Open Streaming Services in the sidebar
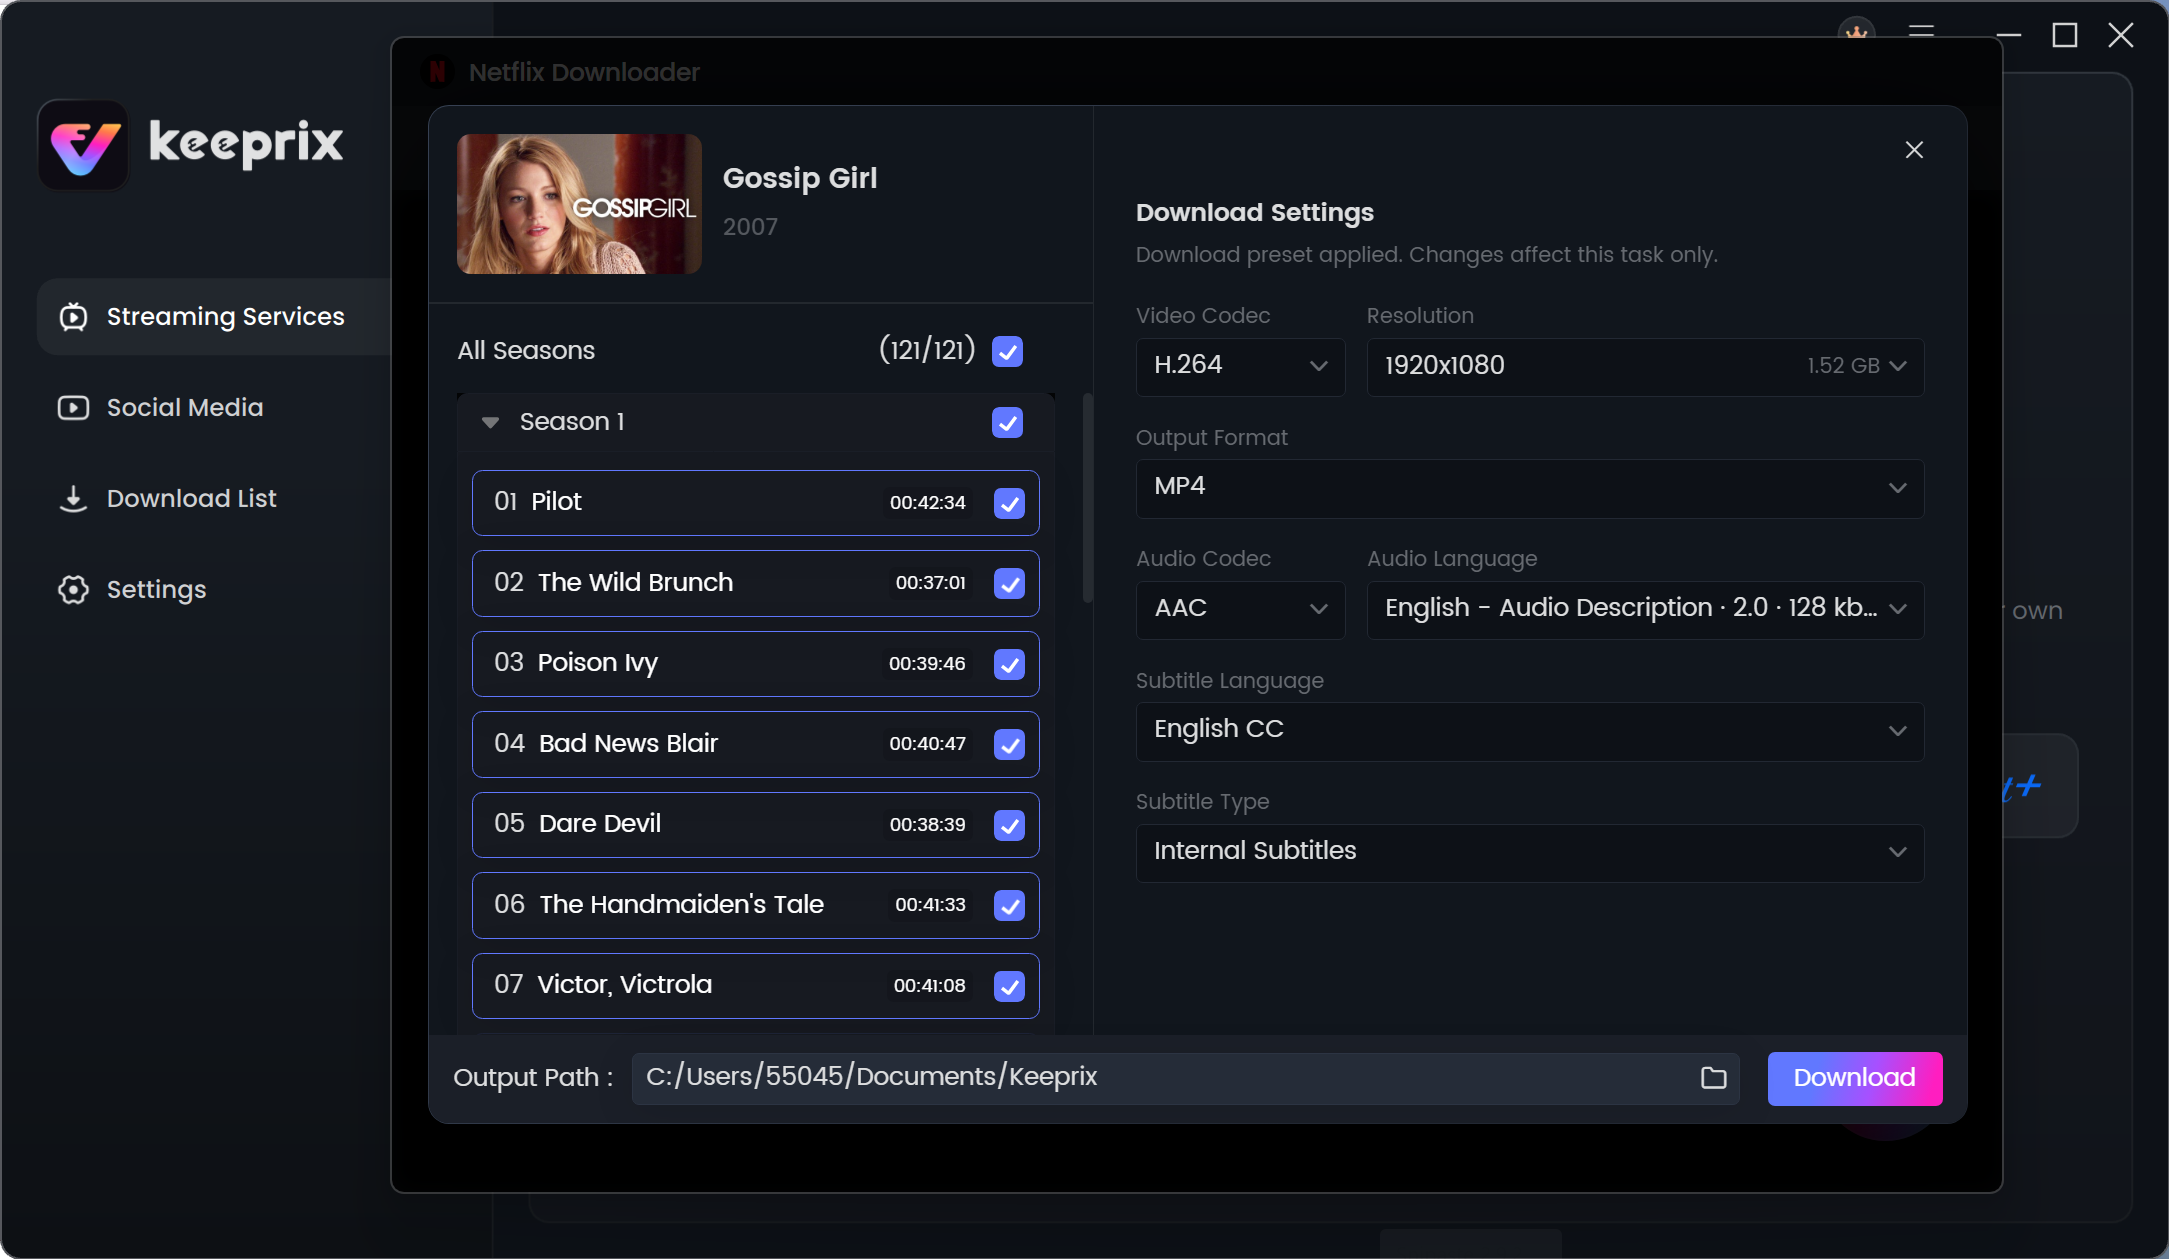 (x=215, y=317)
